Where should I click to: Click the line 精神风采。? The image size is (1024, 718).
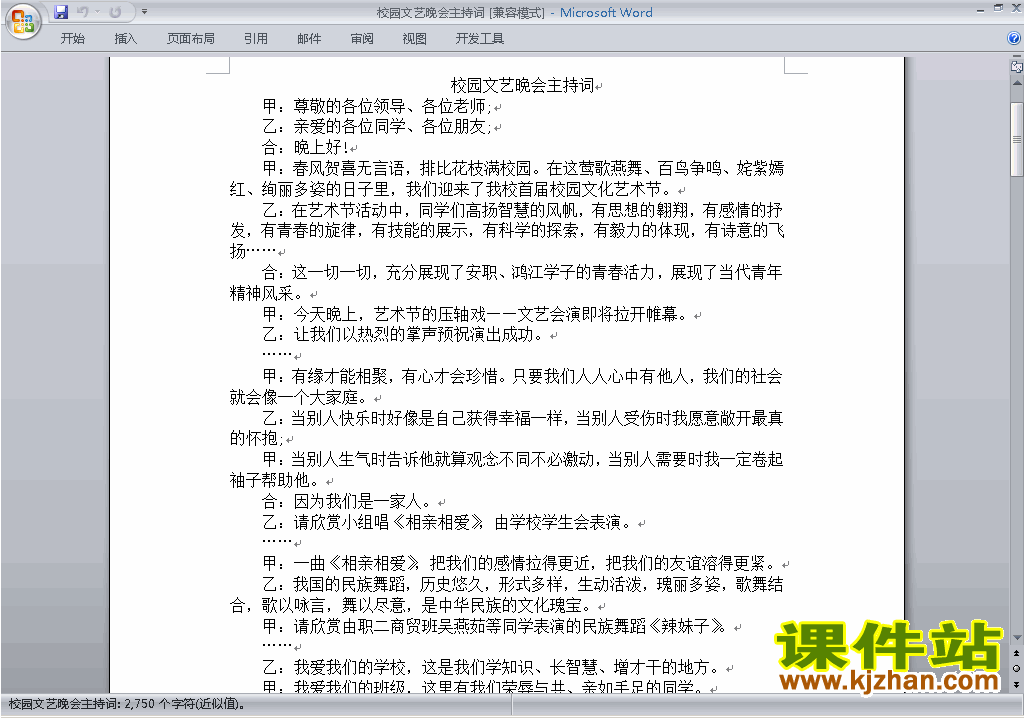(266, 293)
